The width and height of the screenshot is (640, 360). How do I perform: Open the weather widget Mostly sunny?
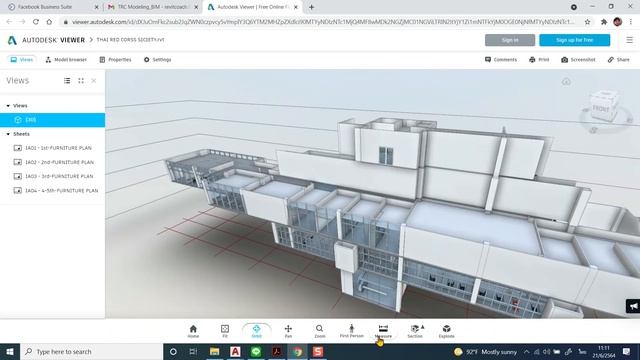coord(485,351)
